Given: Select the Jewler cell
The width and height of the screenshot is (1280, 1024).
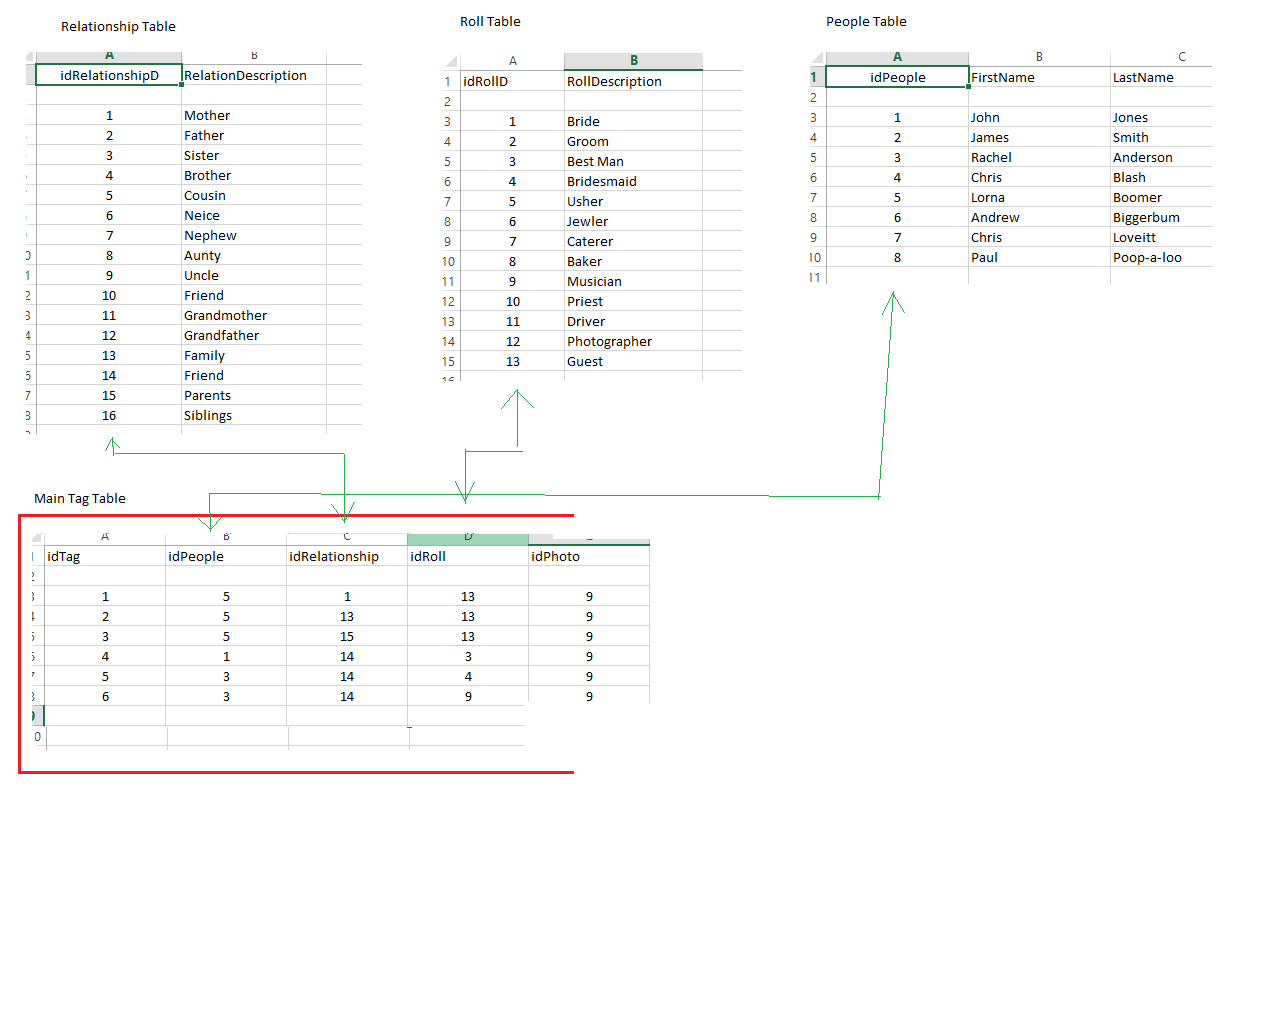Looking at the screenshot, I should (x=633, y=221).
